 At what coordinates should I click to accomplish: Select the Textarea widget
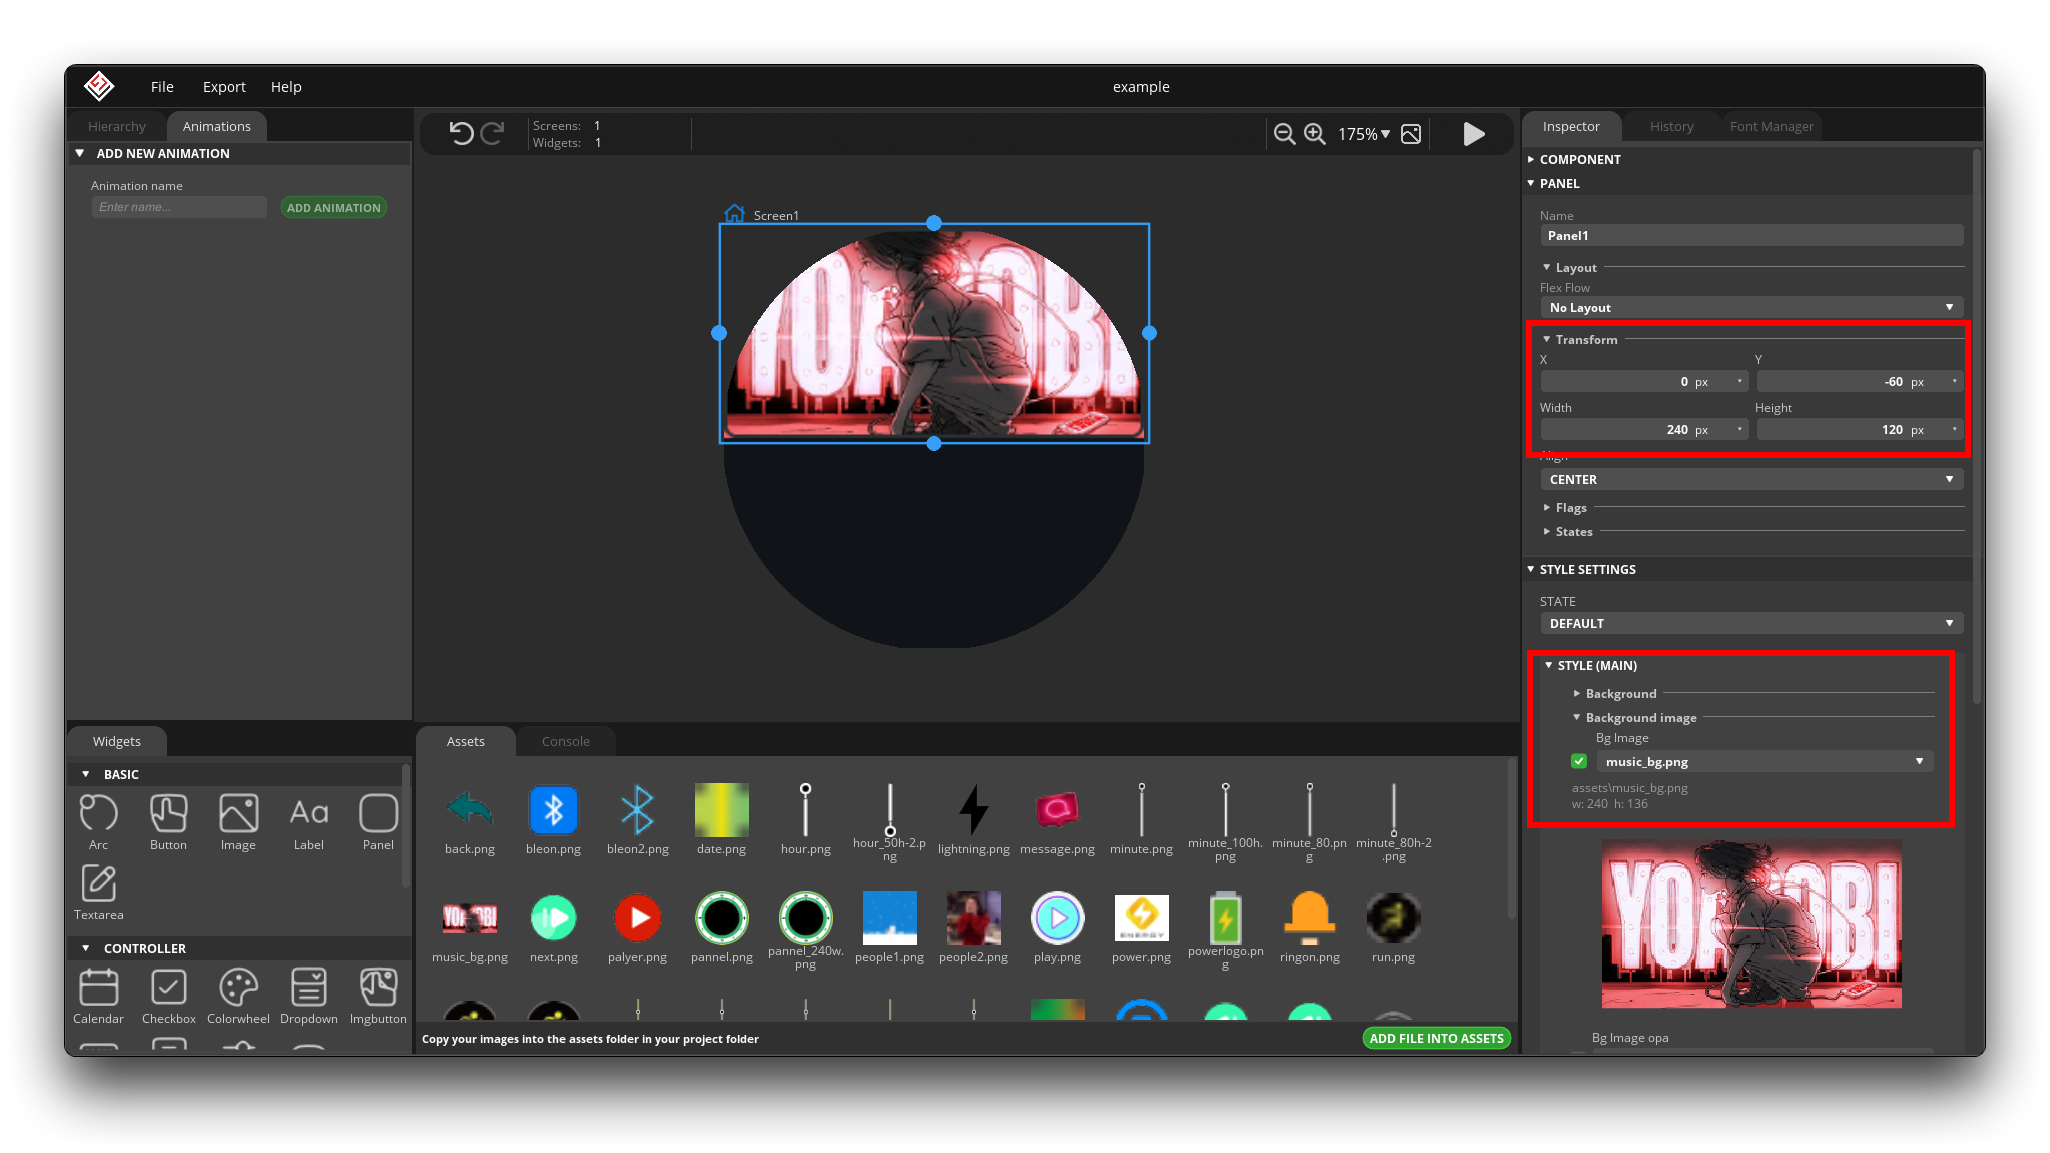[98, 892]
